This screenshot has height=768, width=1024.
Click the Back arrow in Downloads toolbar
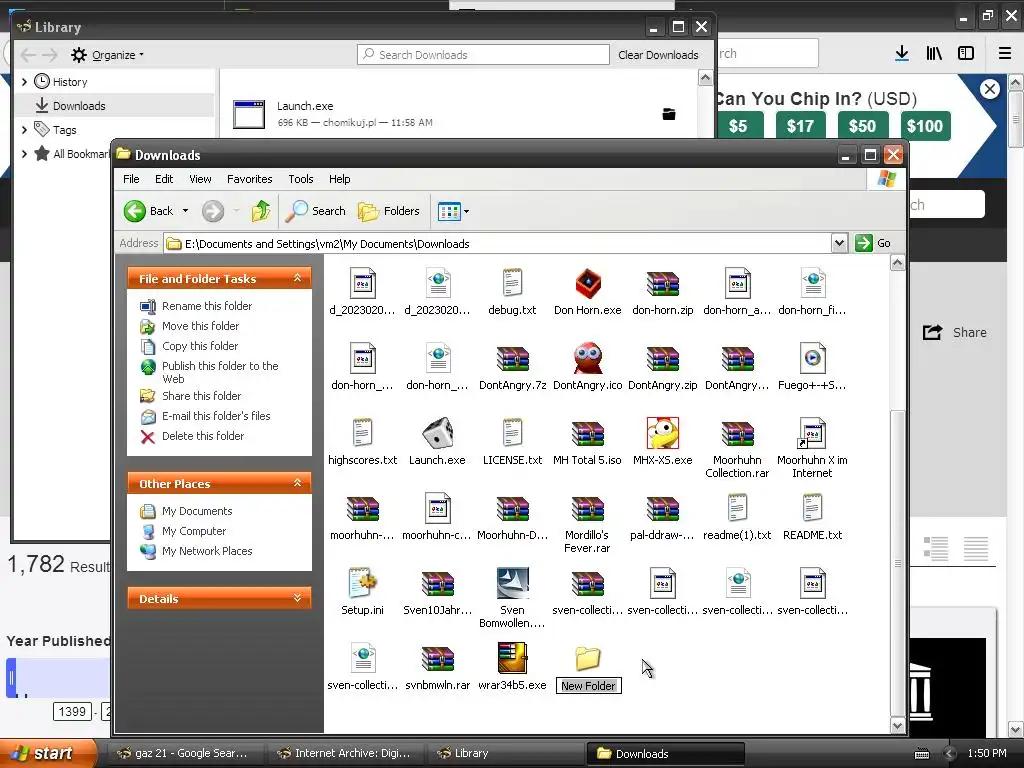point(135,211)
